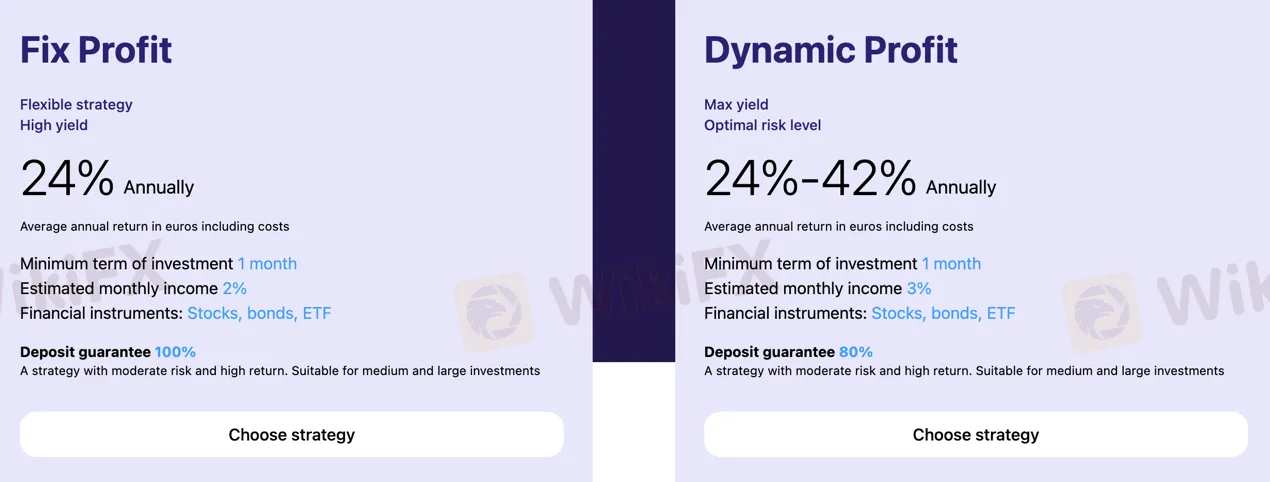
Task: Click the 3% estimated monthly income value
Action: [x=918, y=289]
